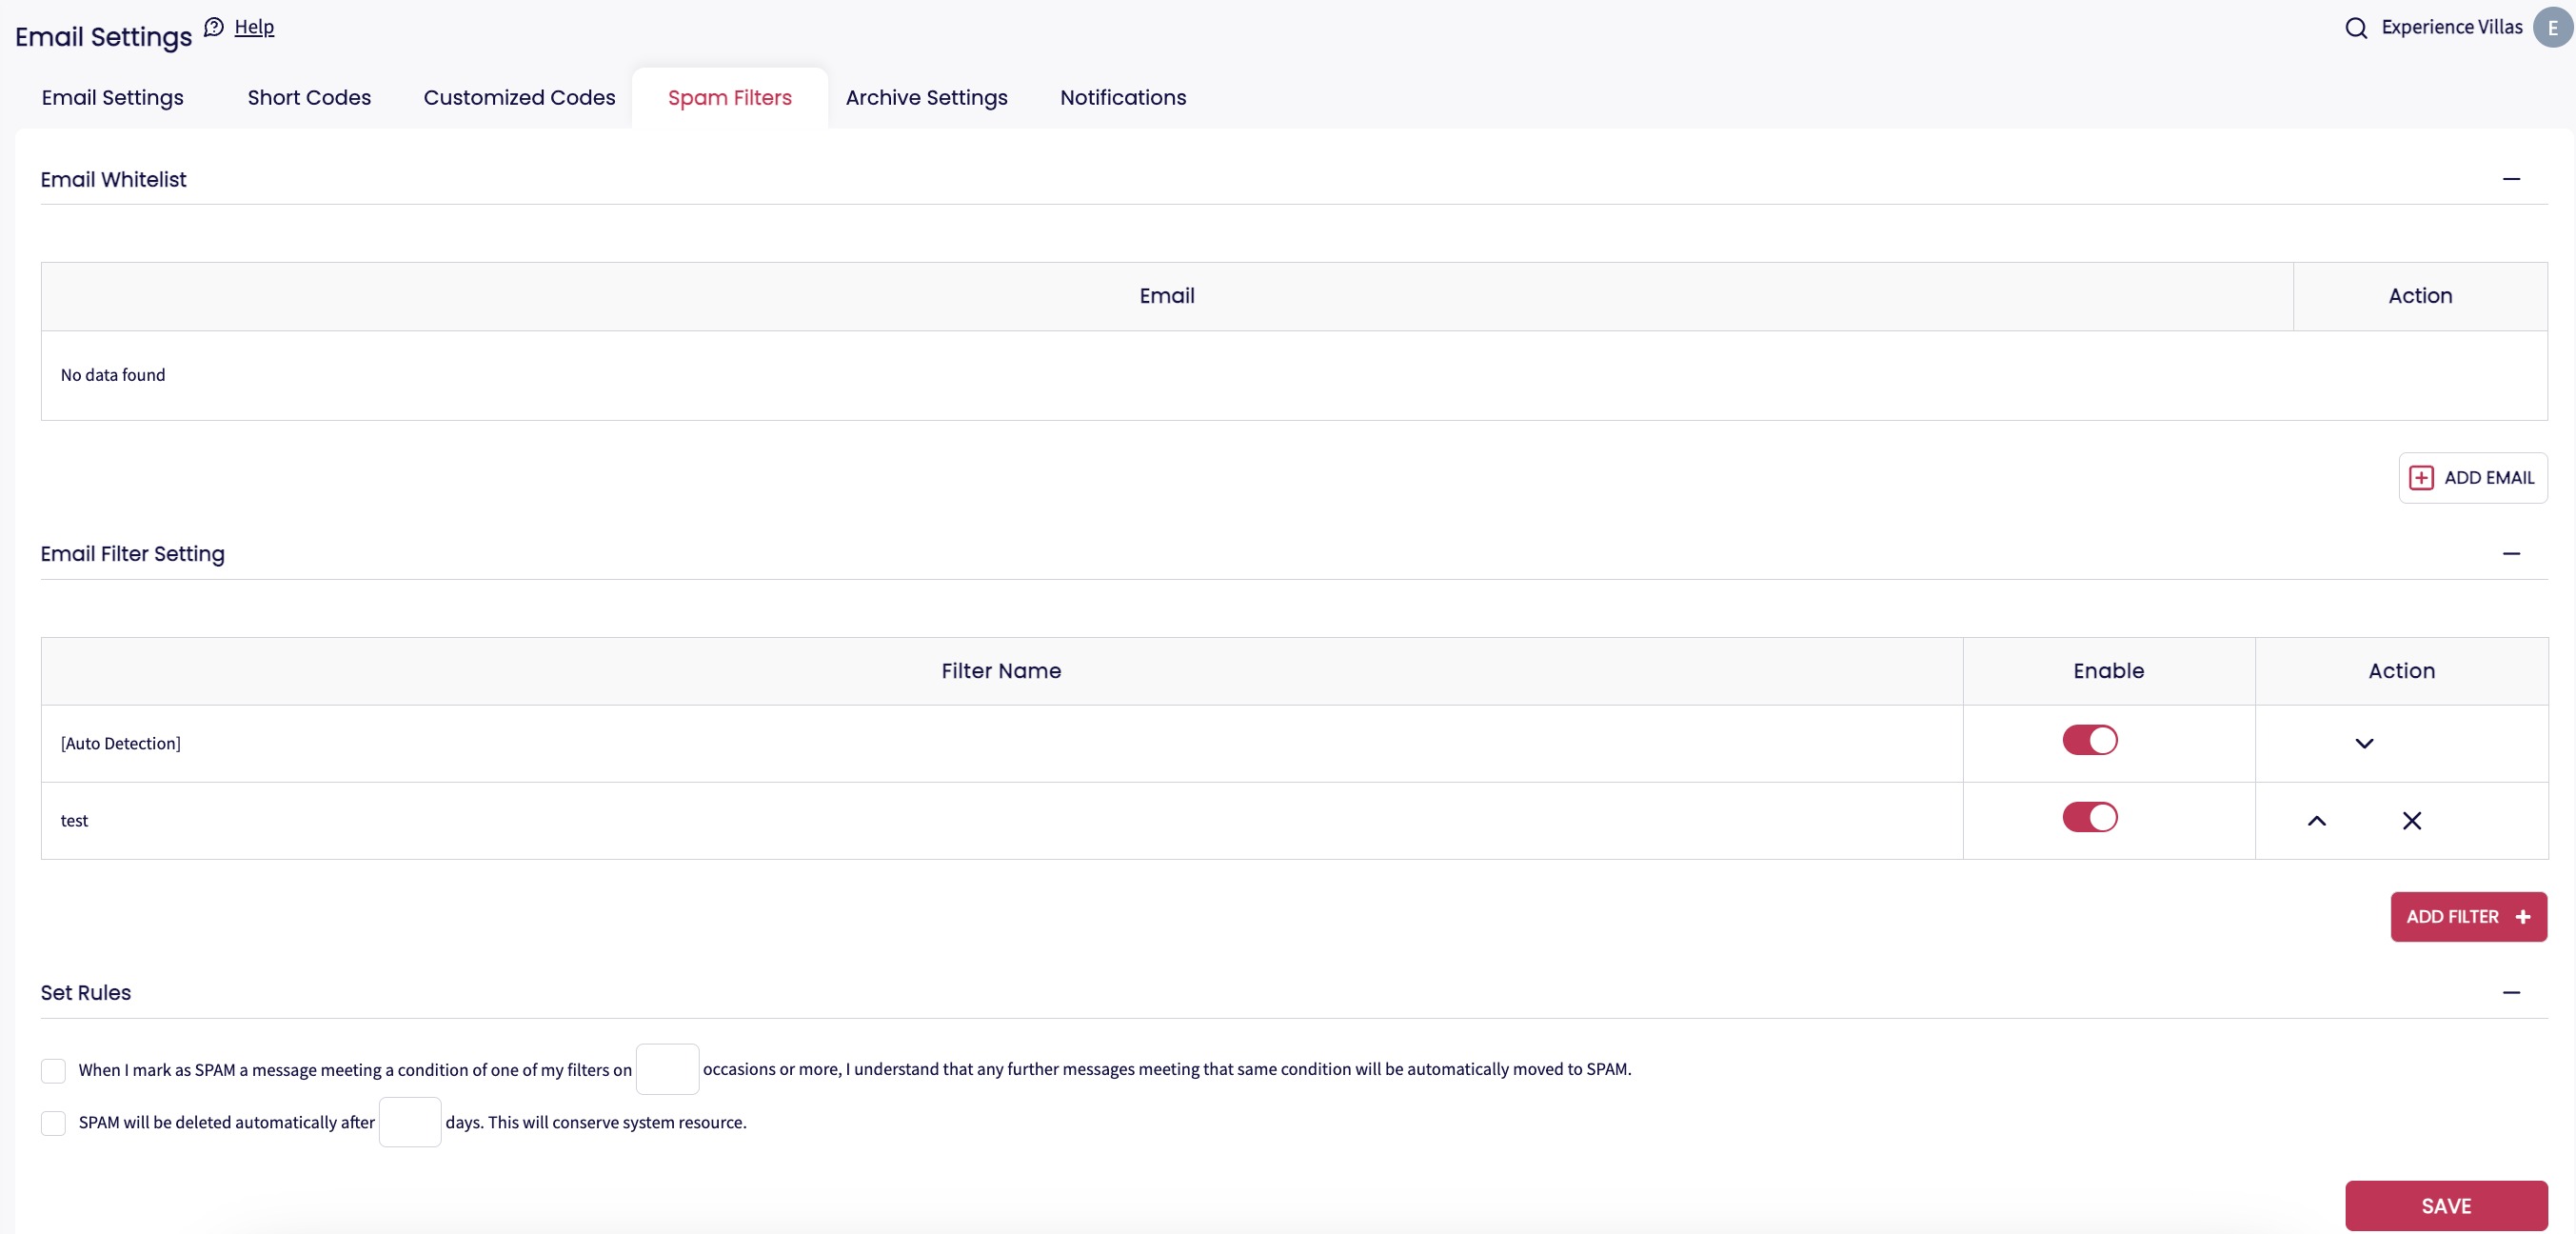Click the plus icon in Add Email

click(x=2421, y=478)
